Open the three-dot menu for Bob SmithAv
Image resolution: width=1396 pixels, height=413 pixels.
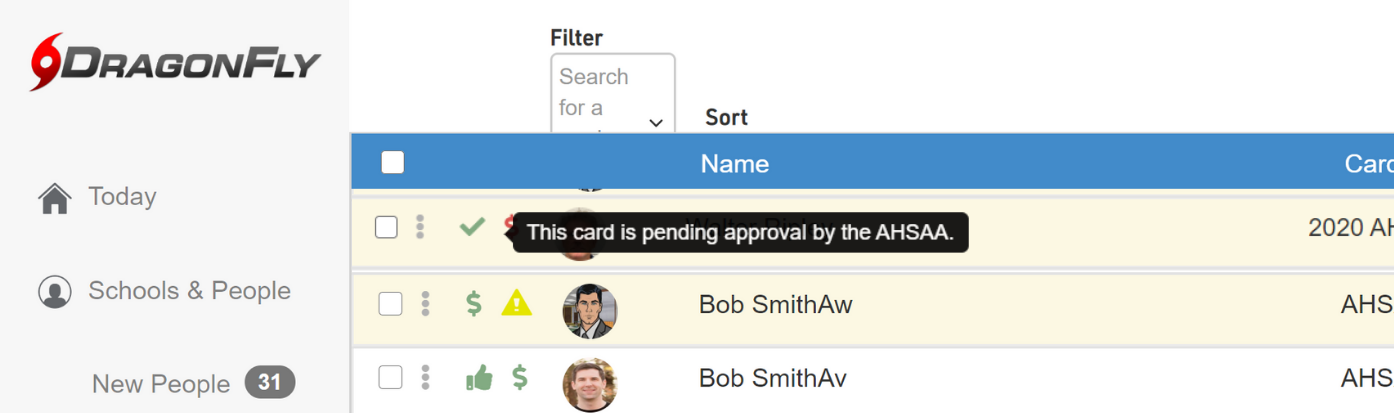[425, 378]
